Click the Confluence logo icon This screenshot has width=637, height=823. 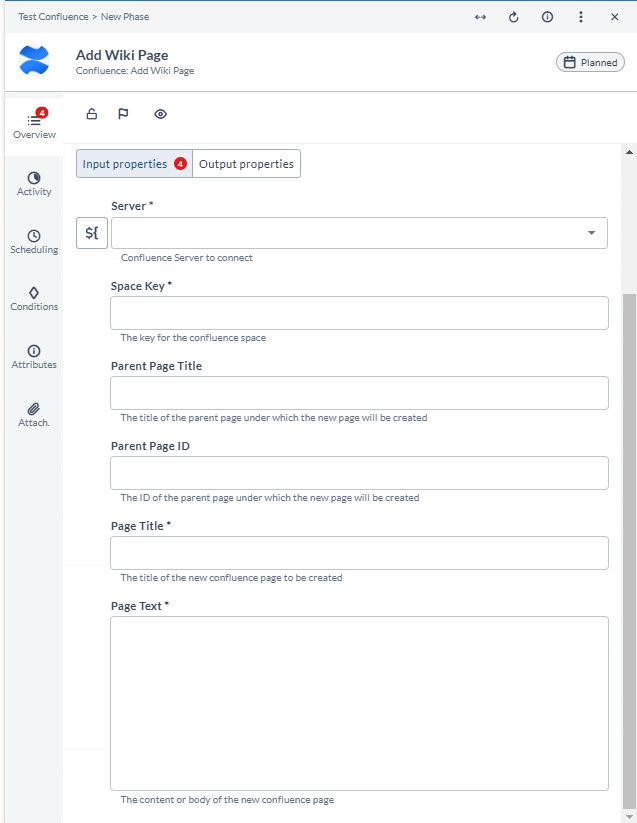(34, 60)
